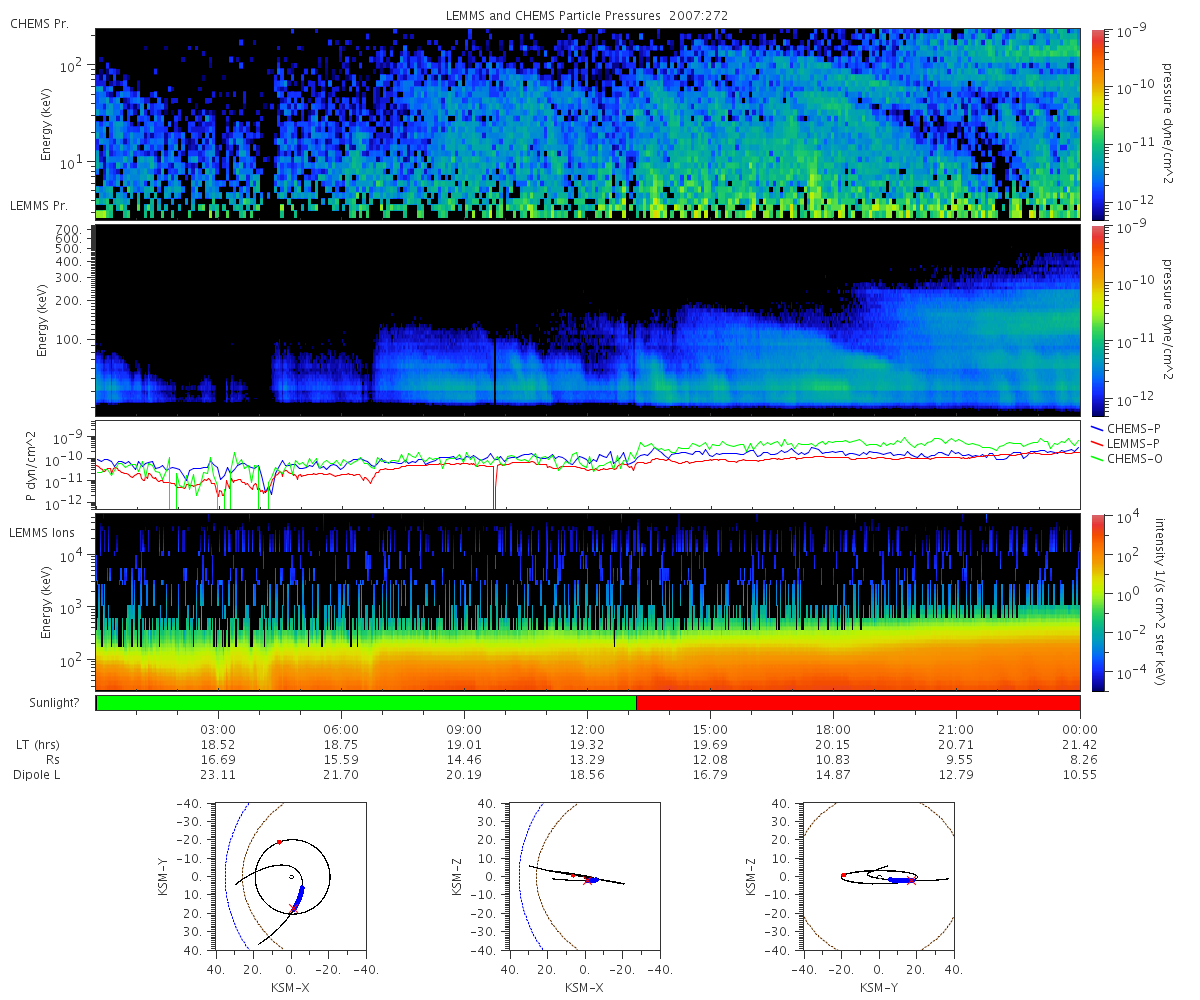Image resolution: width=1200 pixels, height=1000 pixels.
Task: Click the 06:00 time axis label
Action: [x=341, y=731]
